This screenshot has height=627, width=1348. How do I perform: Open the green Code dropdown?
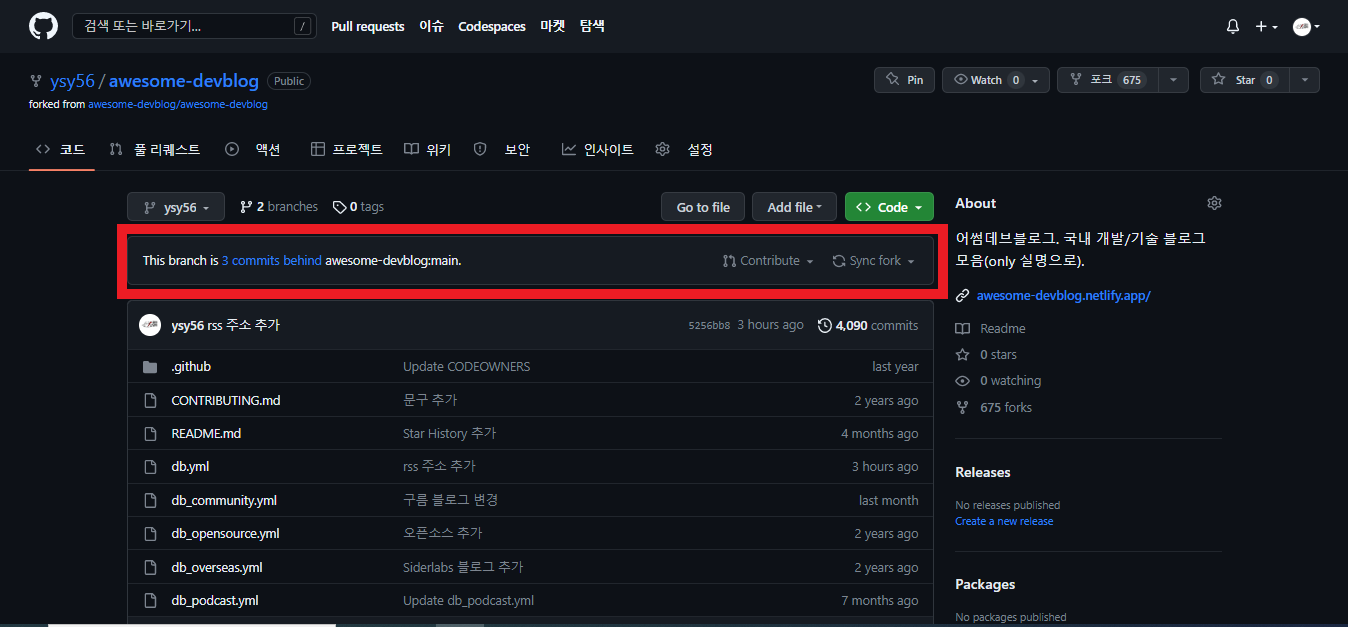click(x=889, y=207)
